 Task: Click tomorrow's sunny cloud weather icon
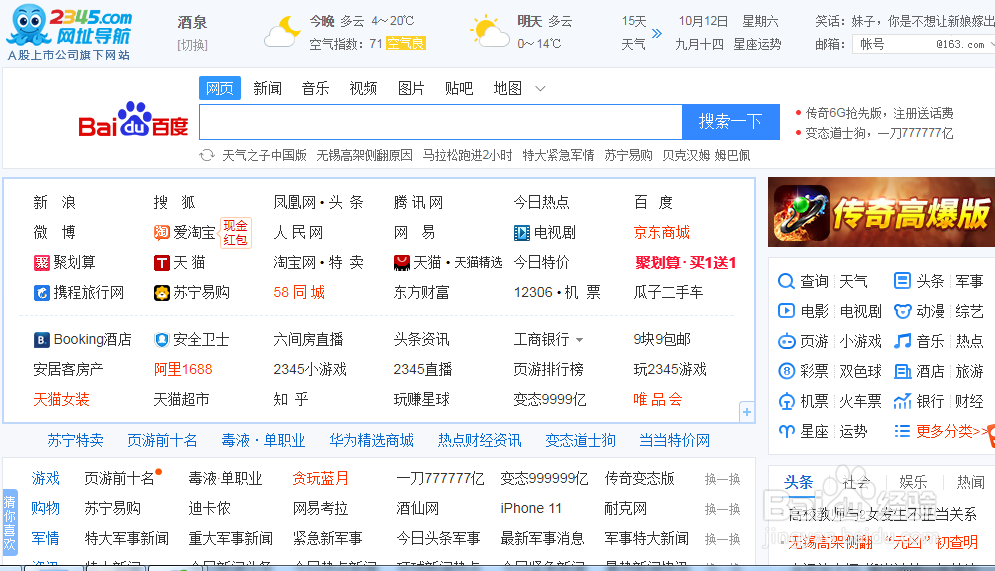tap(489, 32)
